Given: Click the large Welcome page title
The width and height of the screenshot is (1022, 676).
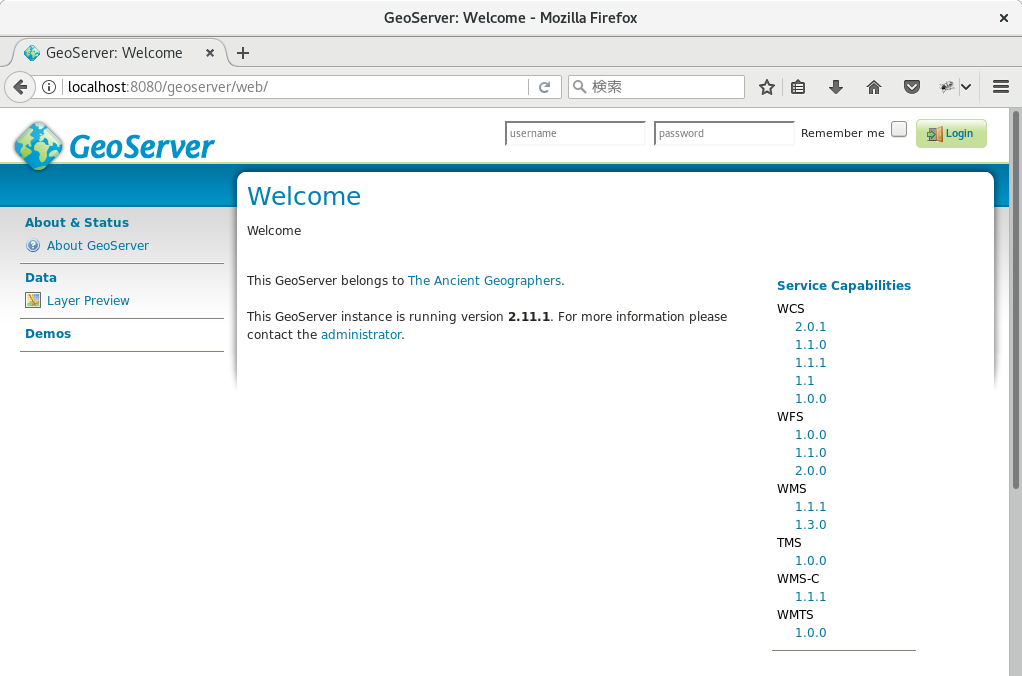Looking at the screenshot, I should pyautogui.click(x=304, y=196).
